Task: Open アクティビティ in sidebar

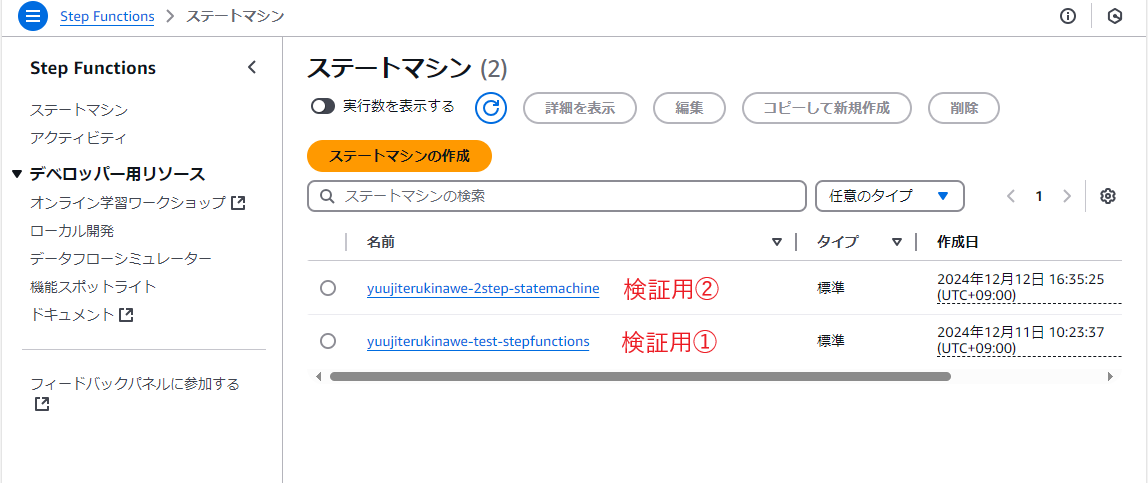Action: click(79, 138)
